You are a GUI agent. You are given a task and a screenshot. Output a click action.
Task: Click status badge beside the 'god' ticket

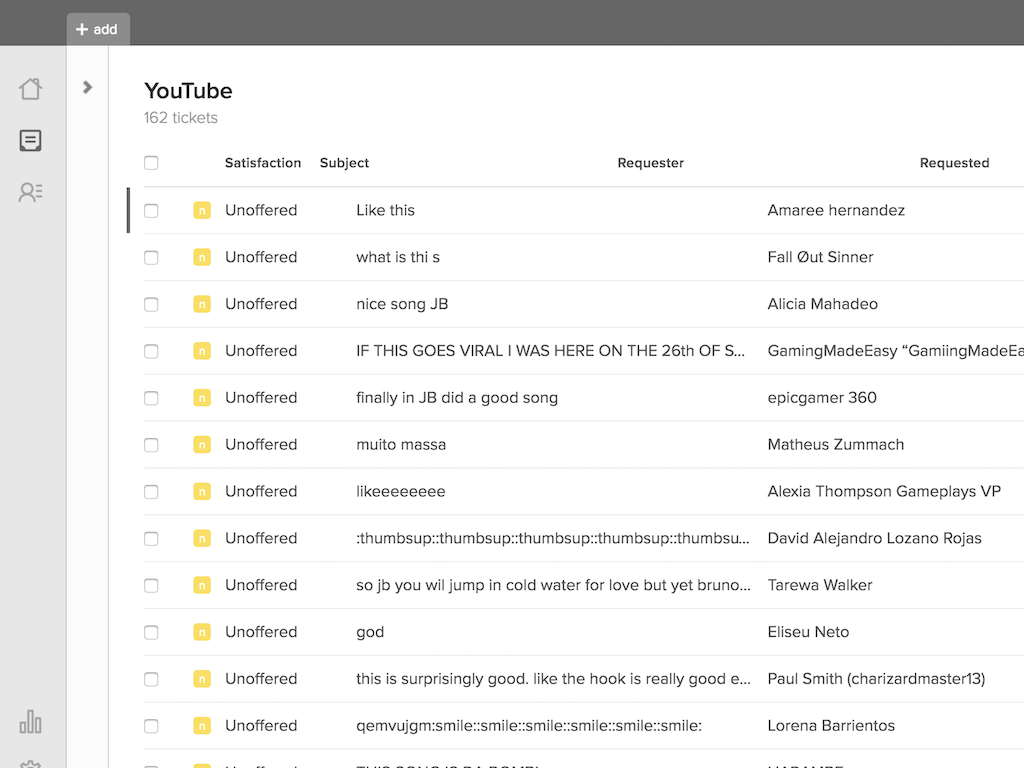(202, 632)
